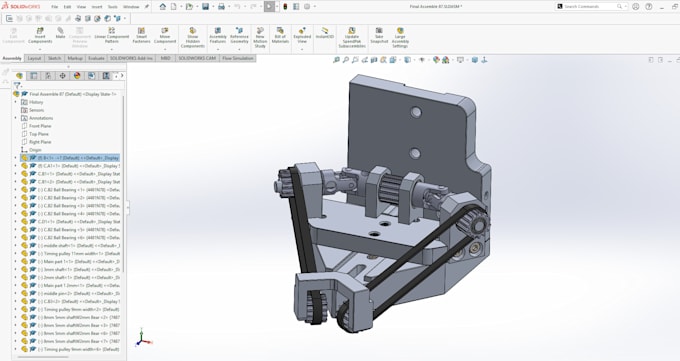This screenshot has width=680, height=361.
Task: Open the DisplayManager color wheel tab
Action: 77,75
